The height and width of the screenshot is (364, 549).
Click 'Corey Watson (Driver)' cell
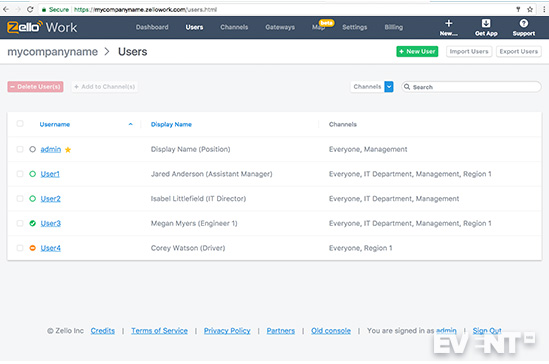tap(188, 248)
